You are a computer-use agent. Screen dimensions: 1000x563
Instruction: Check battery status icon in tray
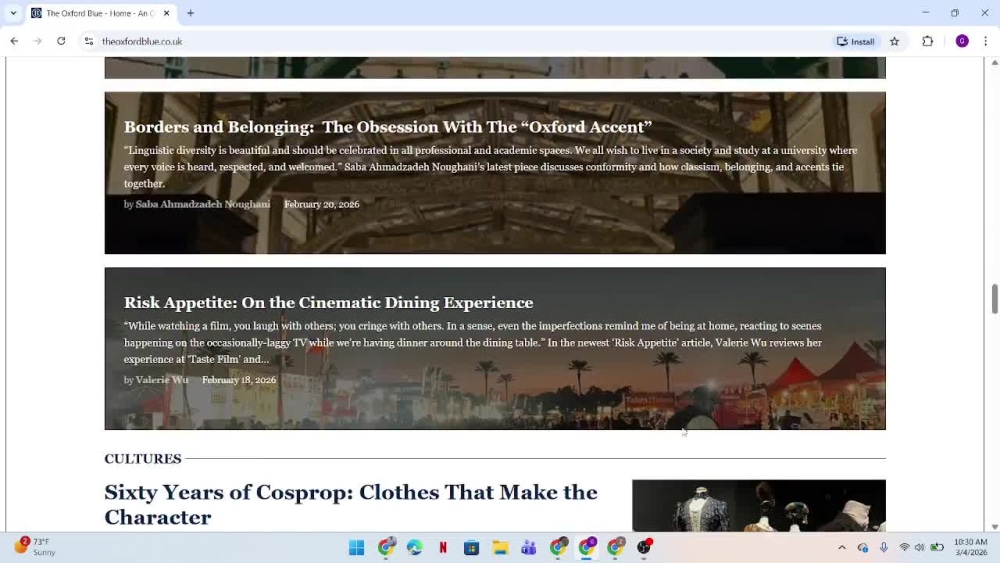[x=937, y=547]
